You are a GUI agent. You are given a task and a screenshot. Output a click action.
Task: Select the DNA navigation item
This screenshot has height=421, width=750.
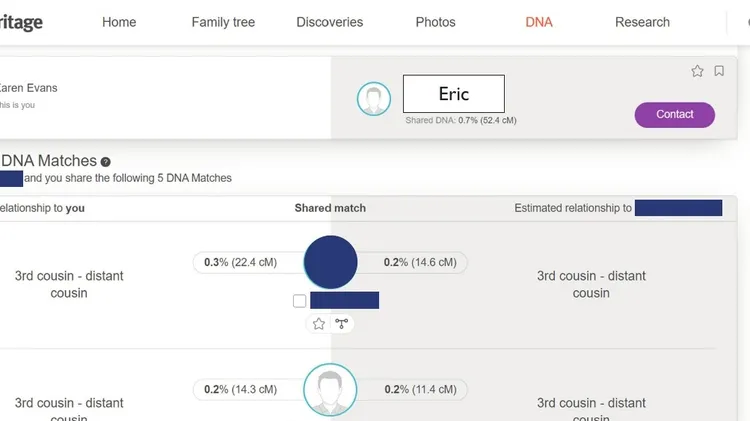[539, 22]
